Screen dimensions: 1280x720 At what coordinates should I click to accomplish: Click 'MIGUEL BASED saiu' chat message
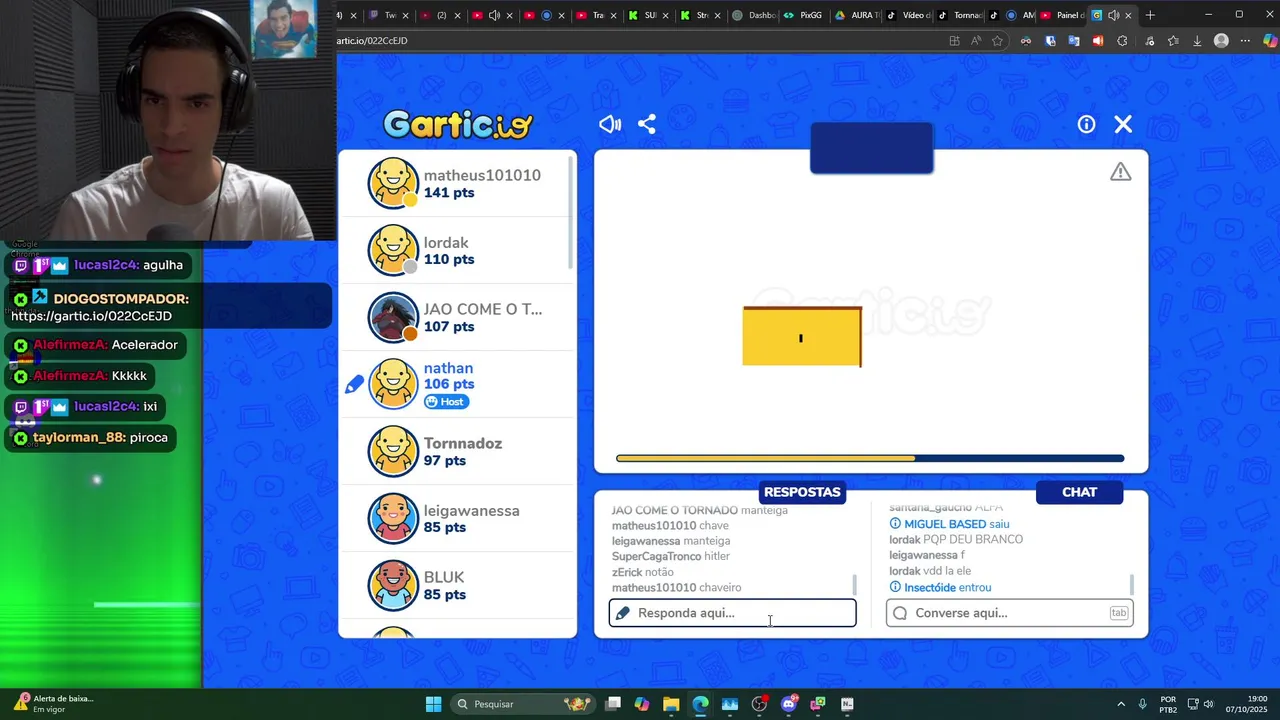pos(949,524)
